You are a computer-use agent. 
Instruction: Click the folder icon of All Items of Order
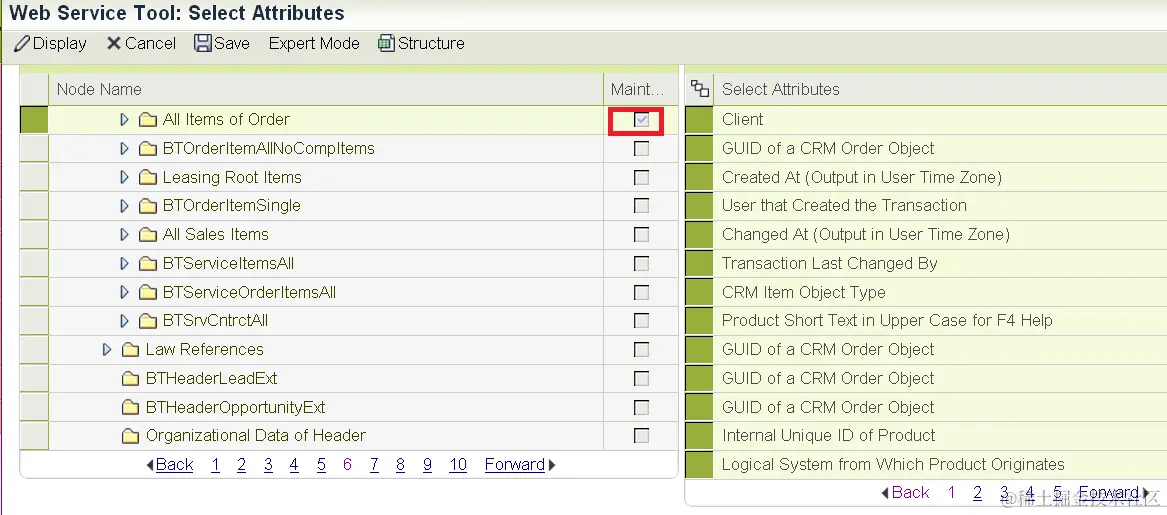click(x=148, y=120)
